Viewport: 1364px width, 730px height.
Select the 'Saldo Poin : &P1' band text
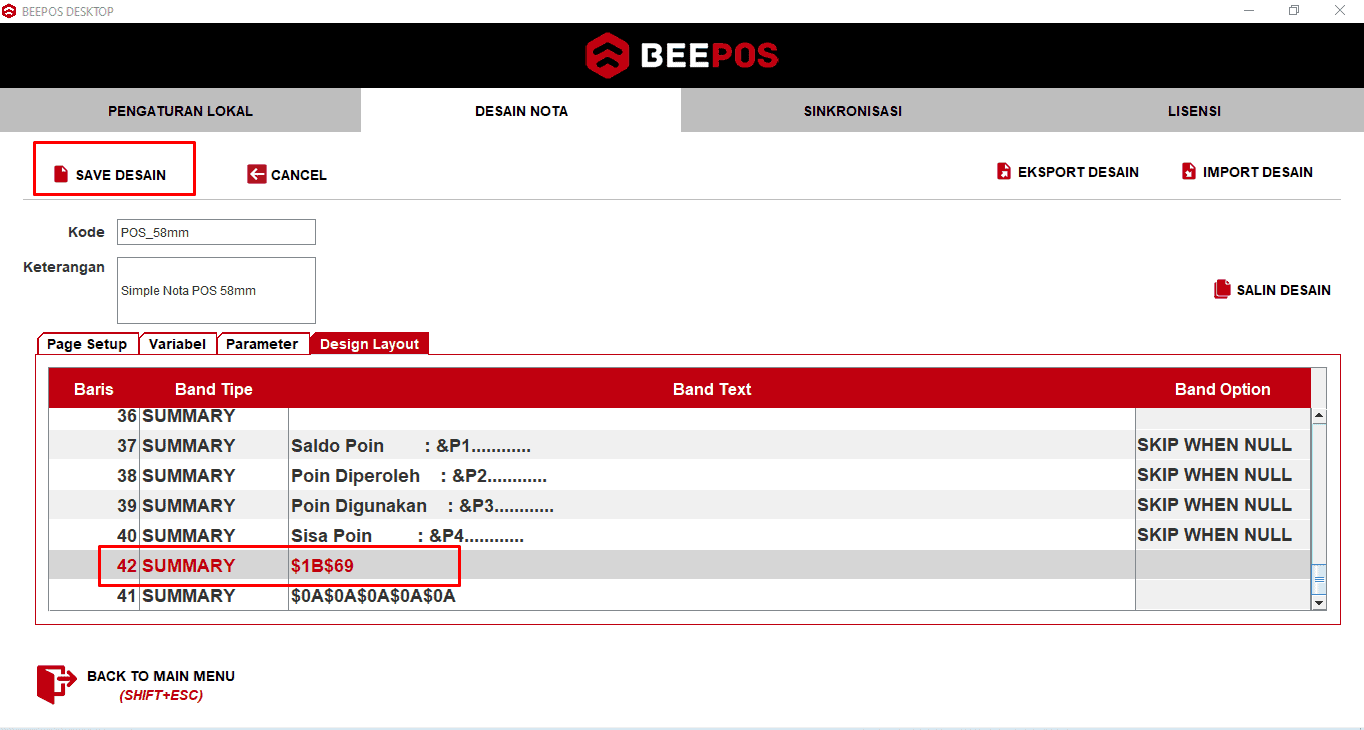click(x=410, y=446)
